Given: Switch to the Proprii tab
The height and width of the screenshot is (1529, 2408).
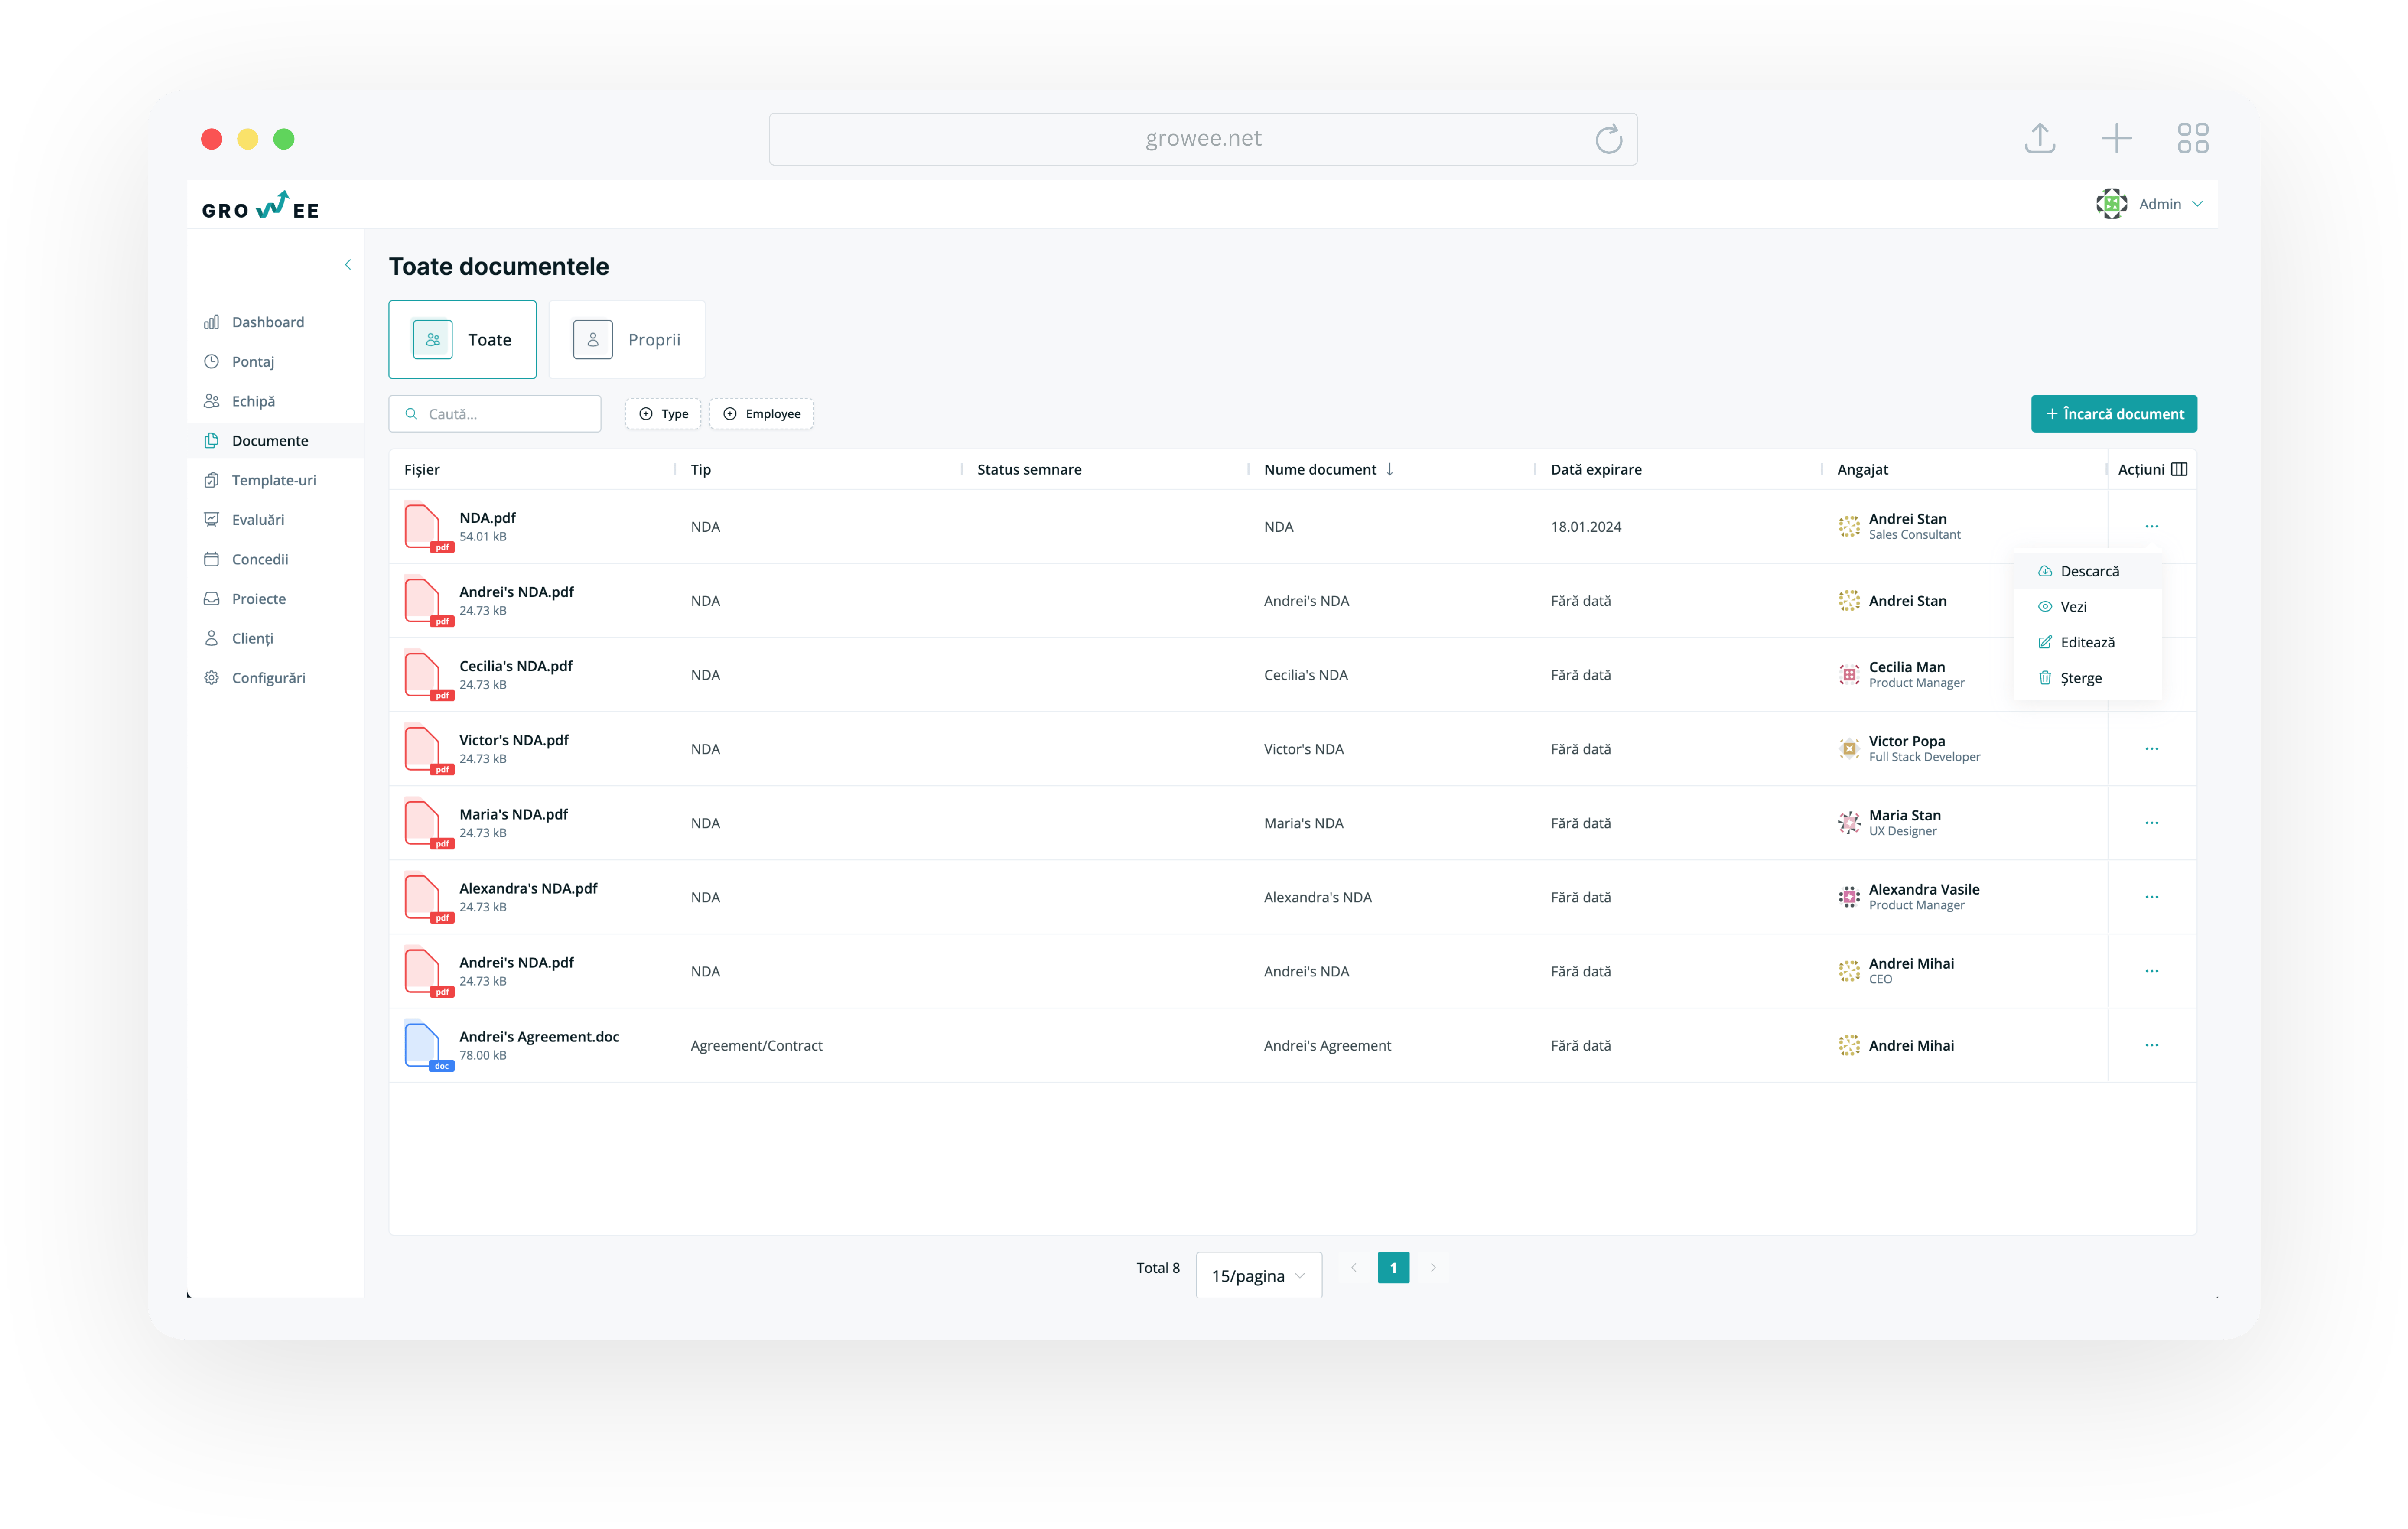Looking at the screenshot, I should [x=627, y=340].
